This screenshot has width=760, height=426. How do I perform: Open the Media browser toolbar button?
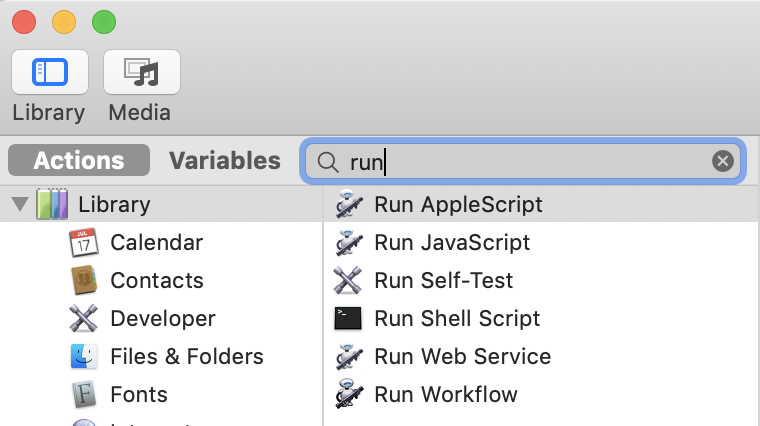click(142, 72)
